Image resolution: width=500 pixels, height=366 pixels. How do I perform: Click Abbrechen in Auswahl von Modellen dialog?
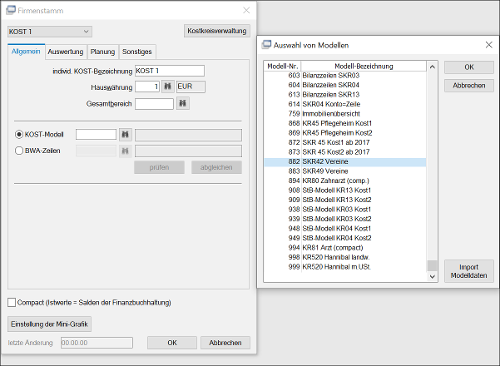click(469, 86)
